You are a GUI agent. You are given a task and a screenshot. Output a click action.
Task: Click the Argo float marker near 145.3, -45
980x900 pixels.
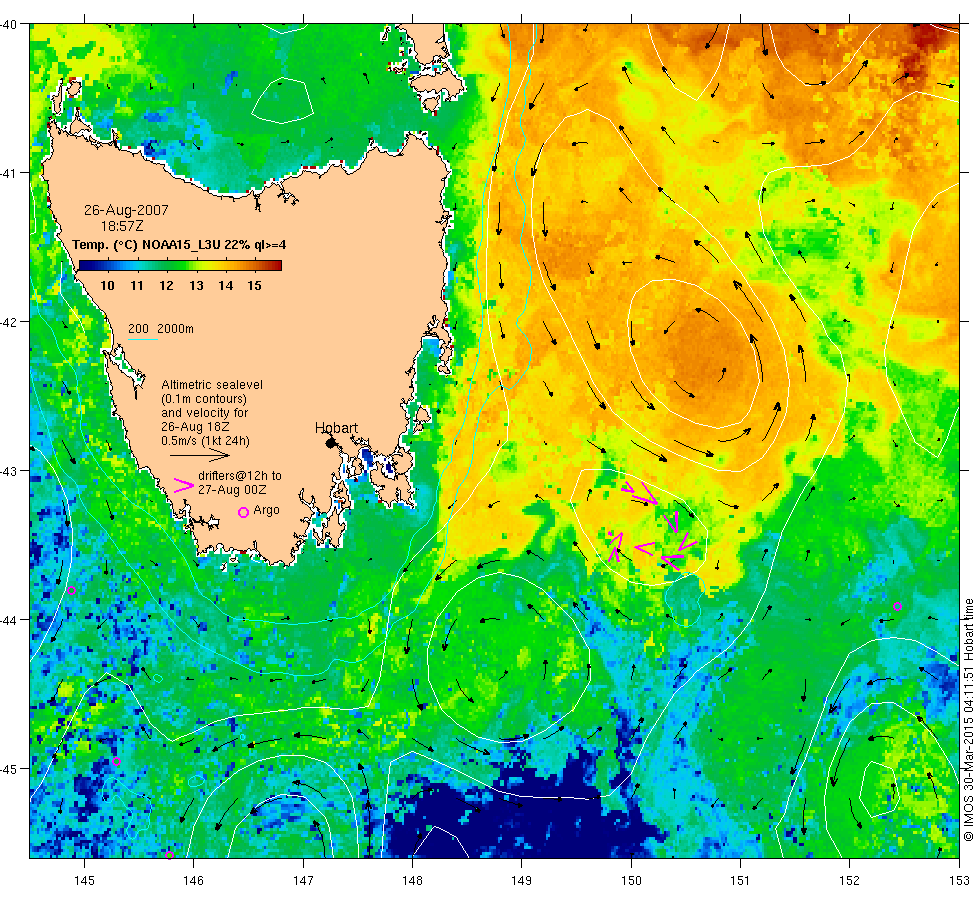[116, 762]
